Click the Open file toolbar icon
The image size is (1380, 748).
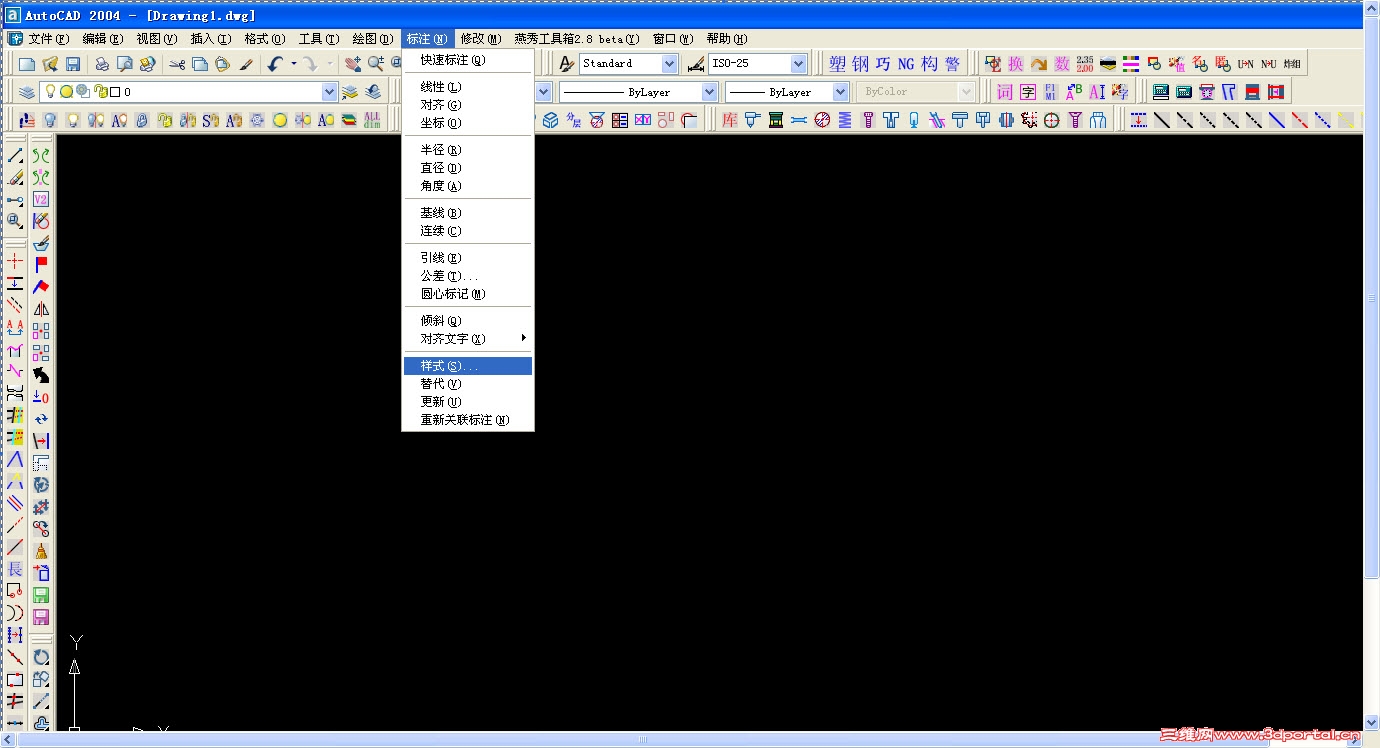(x=50, y=64)
